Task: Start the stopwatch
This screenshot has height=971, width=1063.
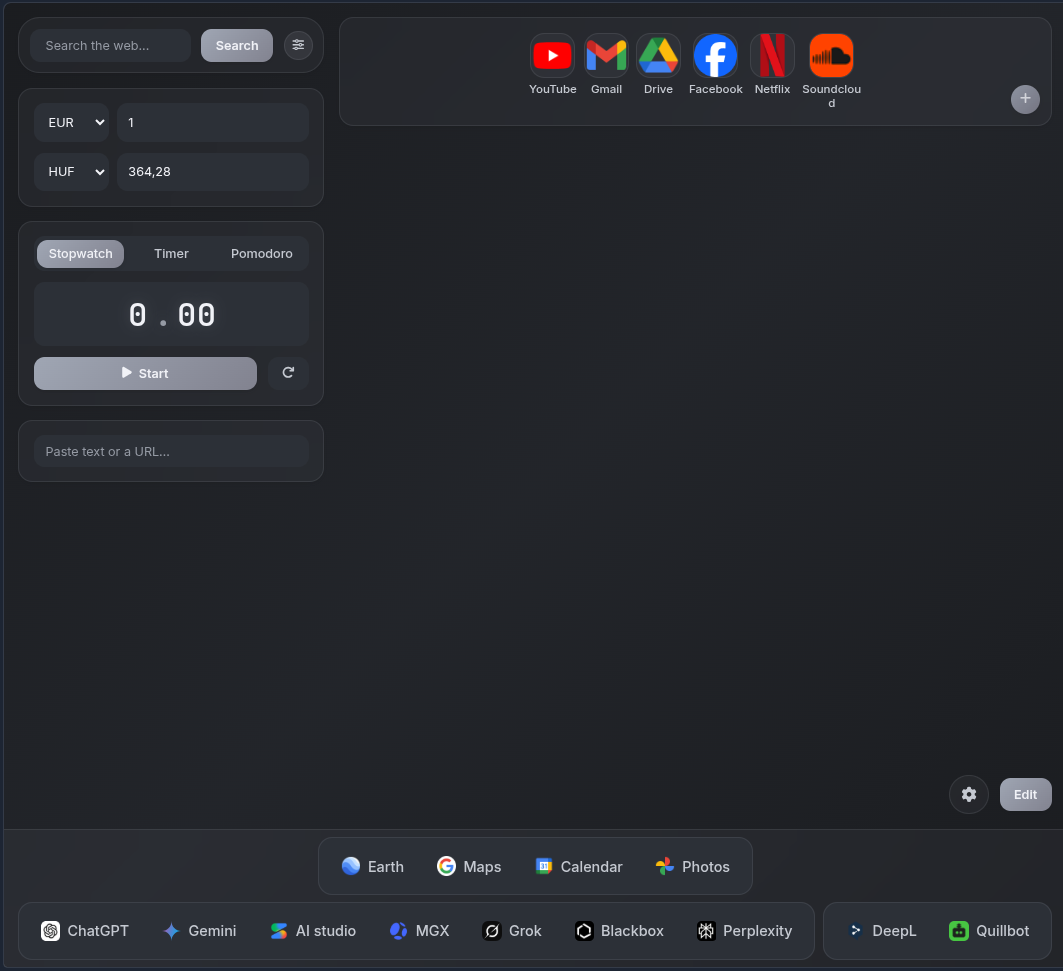Action: tap(145, 373)
